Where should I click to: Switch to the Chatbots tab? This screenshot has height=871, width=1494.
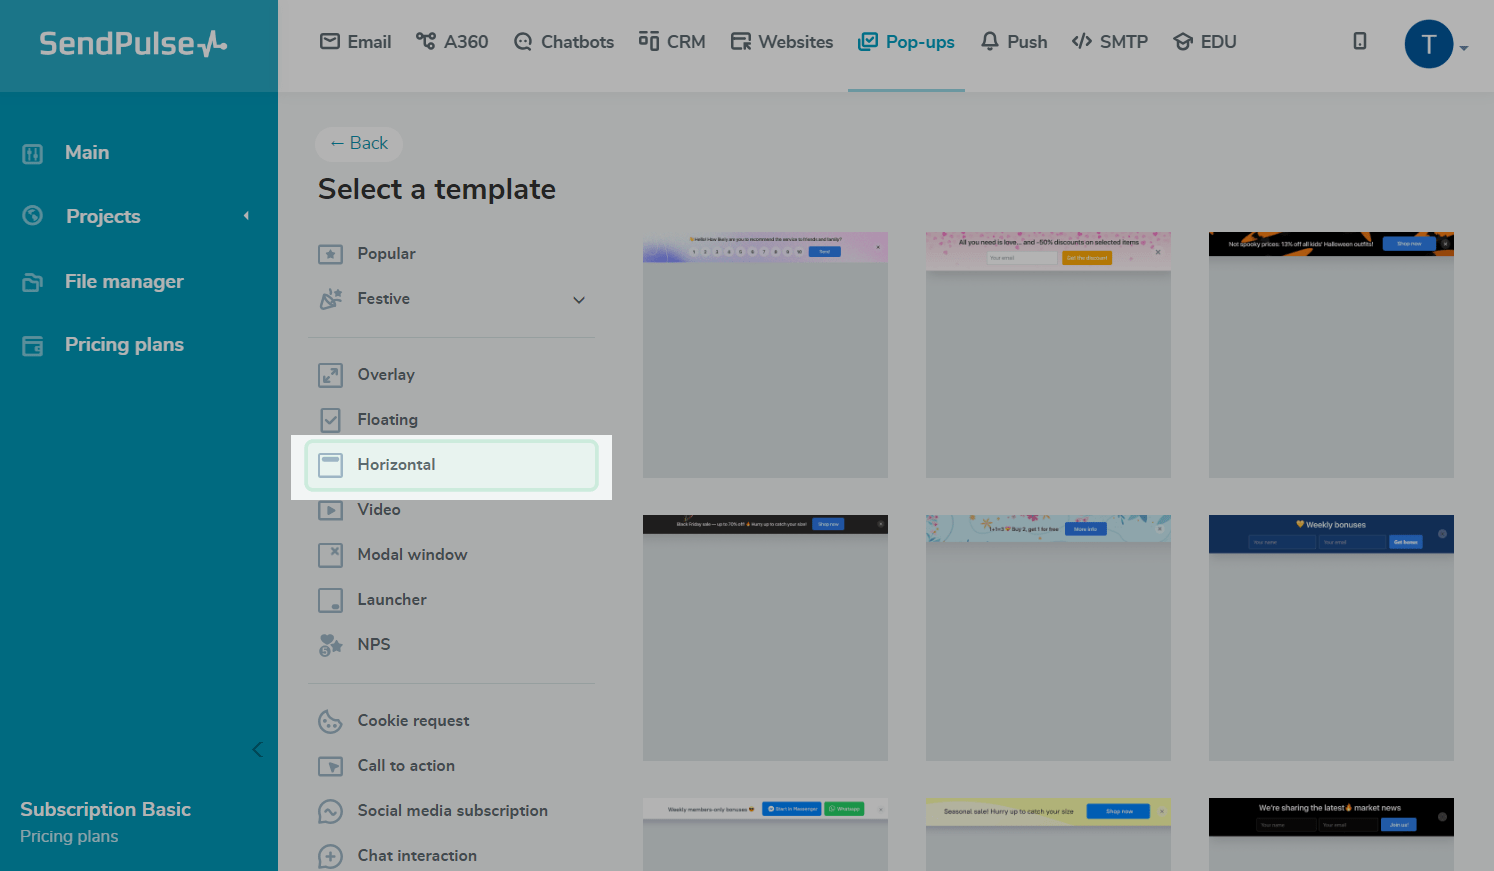coord(564,42)
